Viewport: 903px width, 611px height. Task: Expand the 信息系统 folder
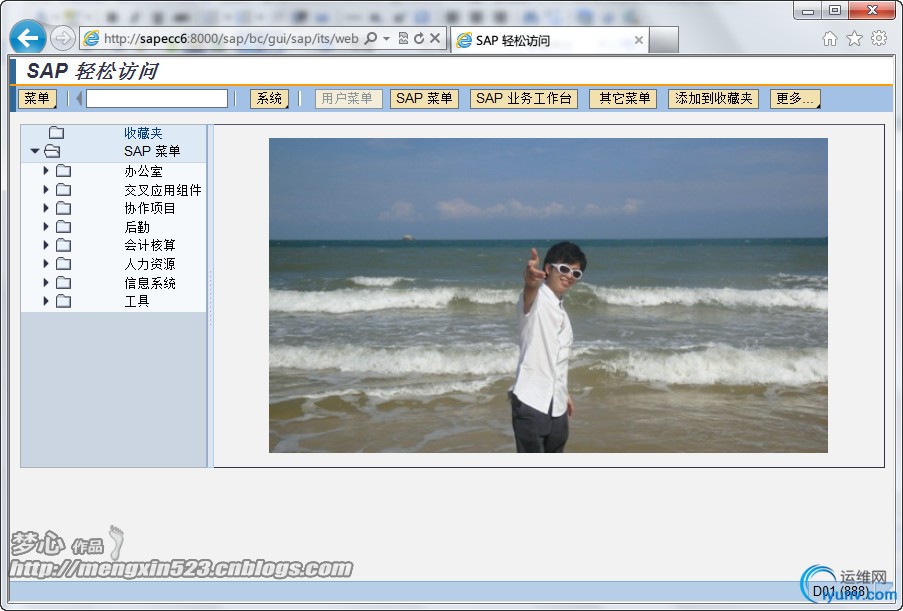tap(46, 282)
